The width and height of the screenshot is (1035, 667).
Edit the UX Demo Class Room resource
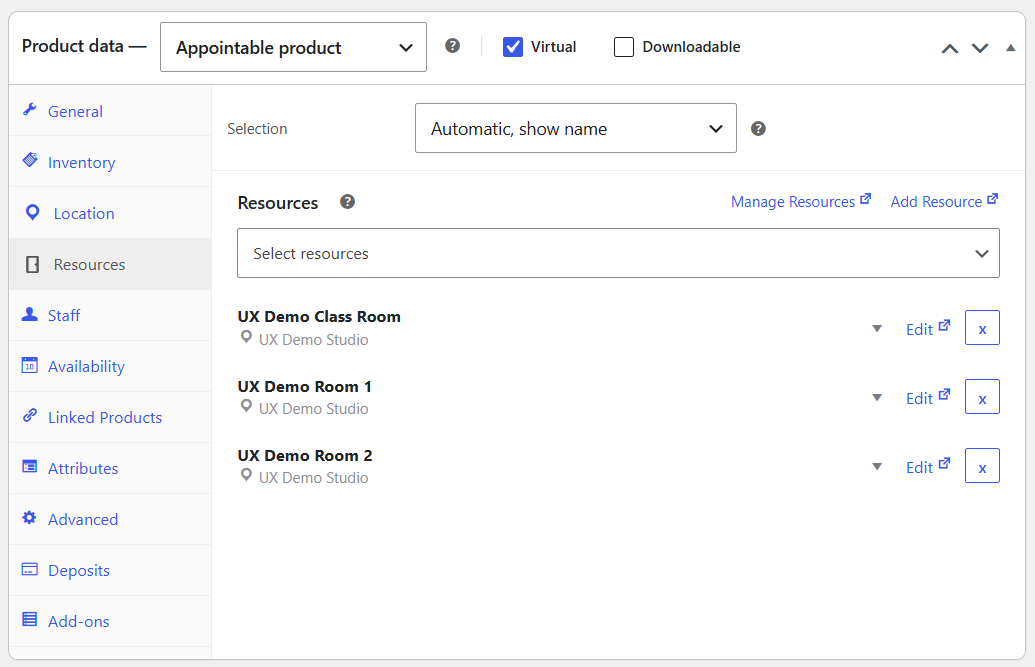[927, 328]
